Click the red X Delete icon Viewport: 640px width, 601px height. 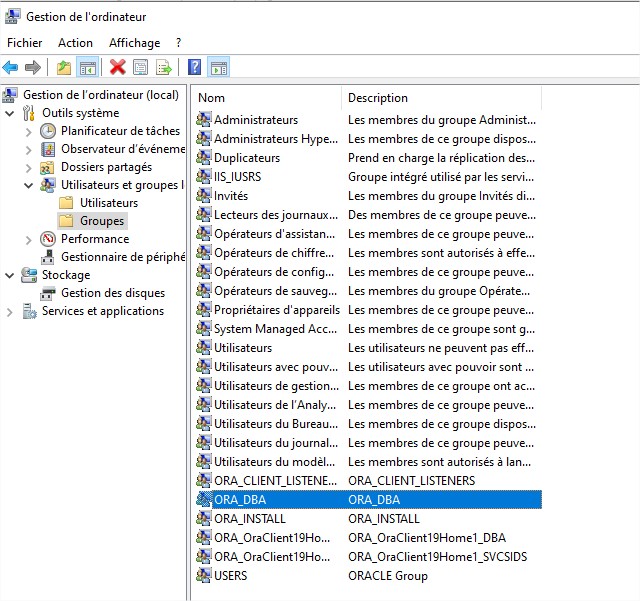[118, 67]
